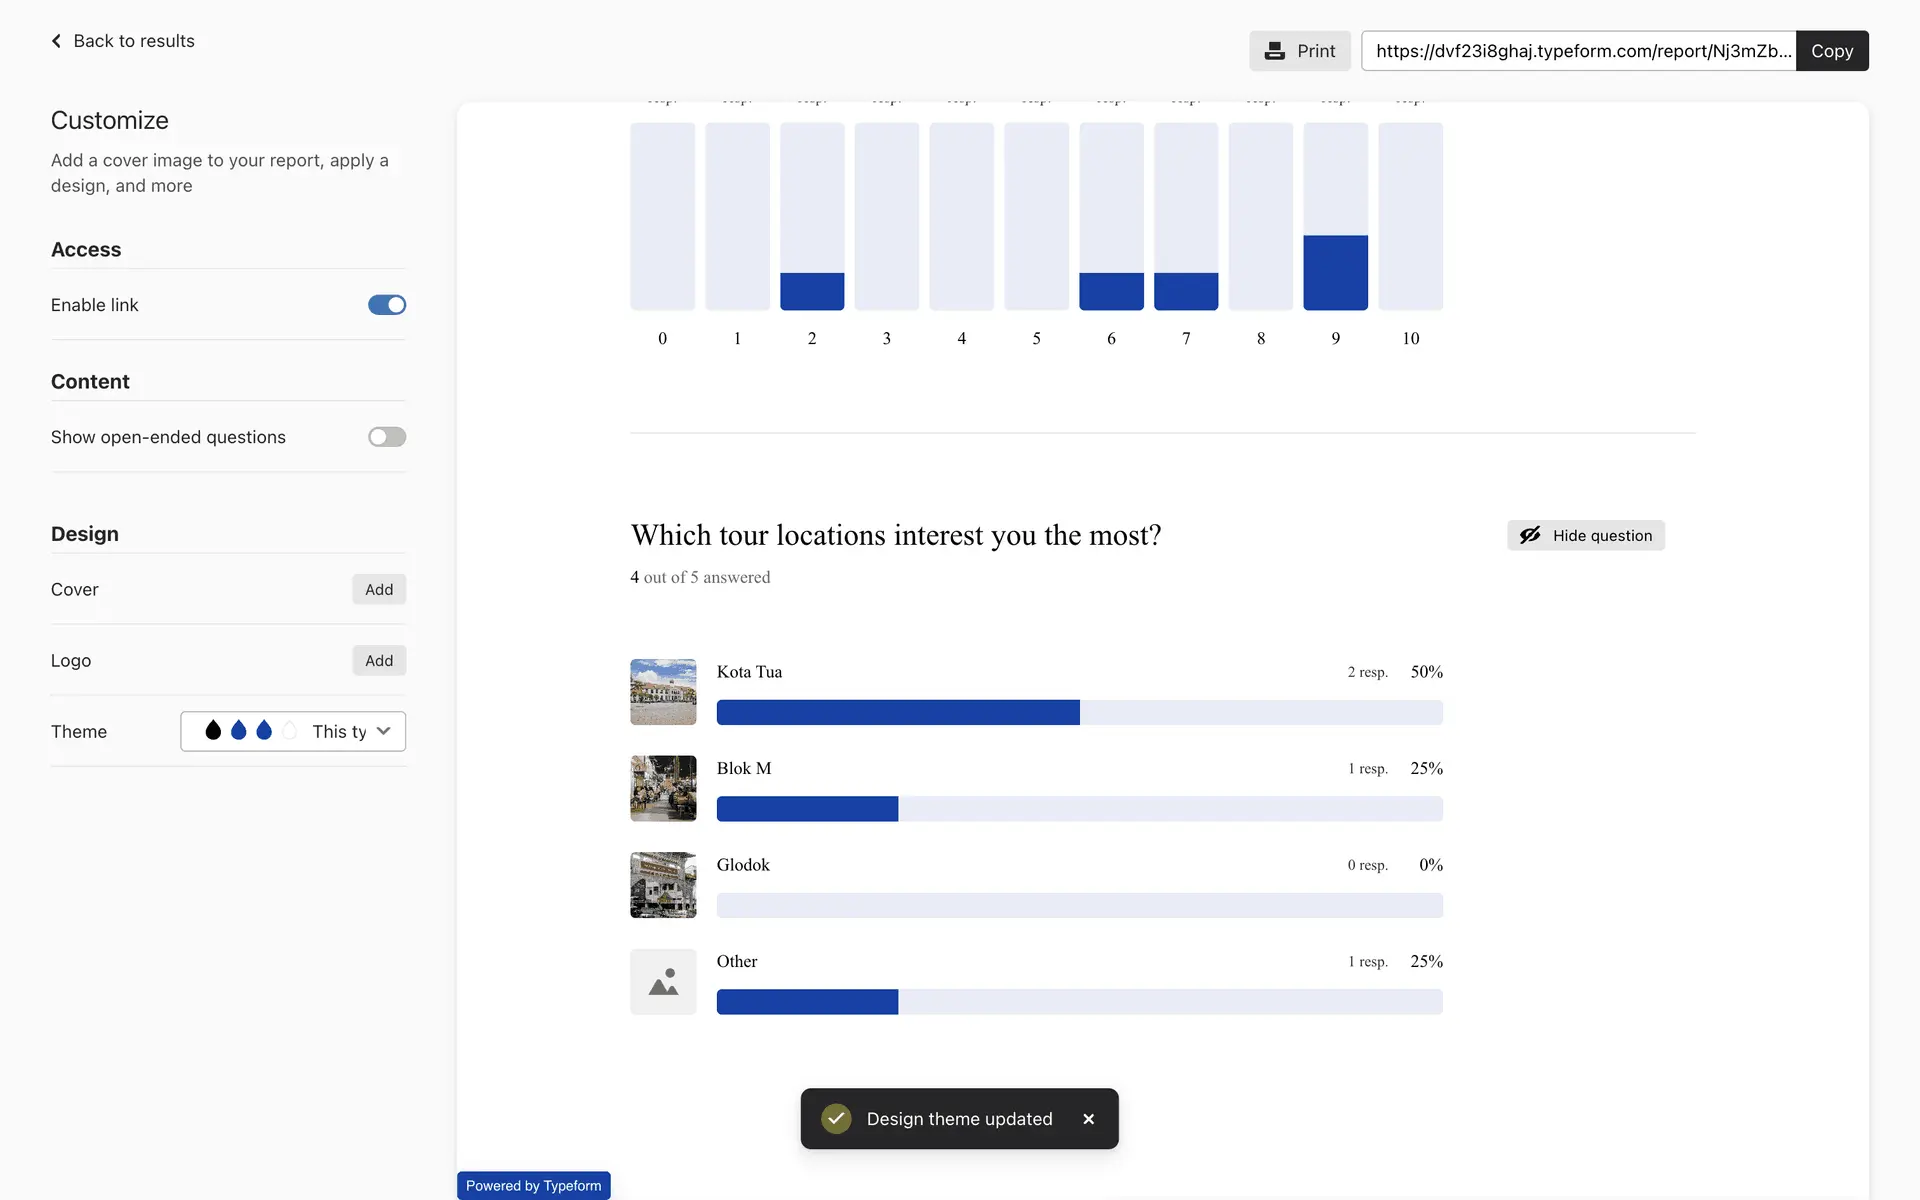Add a Cover image
This screenshot has height=1200, width=1920.
click(x=379, y=590)
